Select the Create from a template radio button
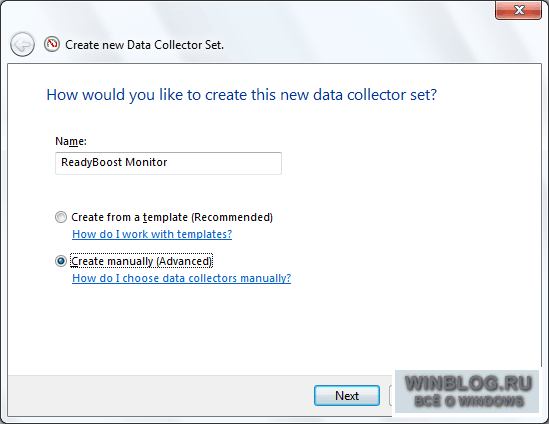549x424 pixels. [61, 217]
